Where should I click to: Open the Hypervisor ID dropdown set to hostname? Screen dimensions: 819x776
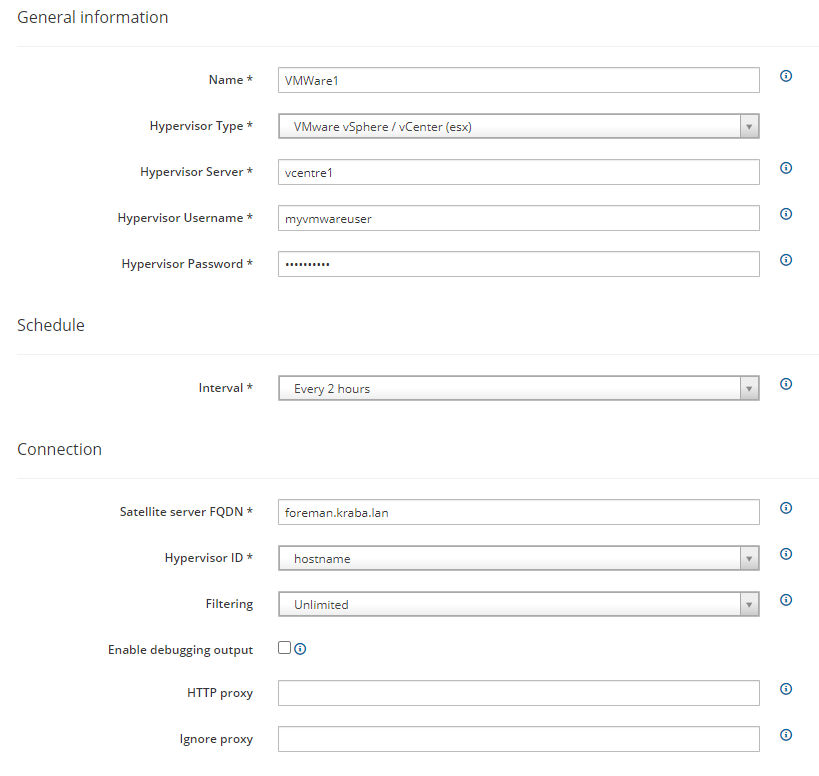pos(519,558)
